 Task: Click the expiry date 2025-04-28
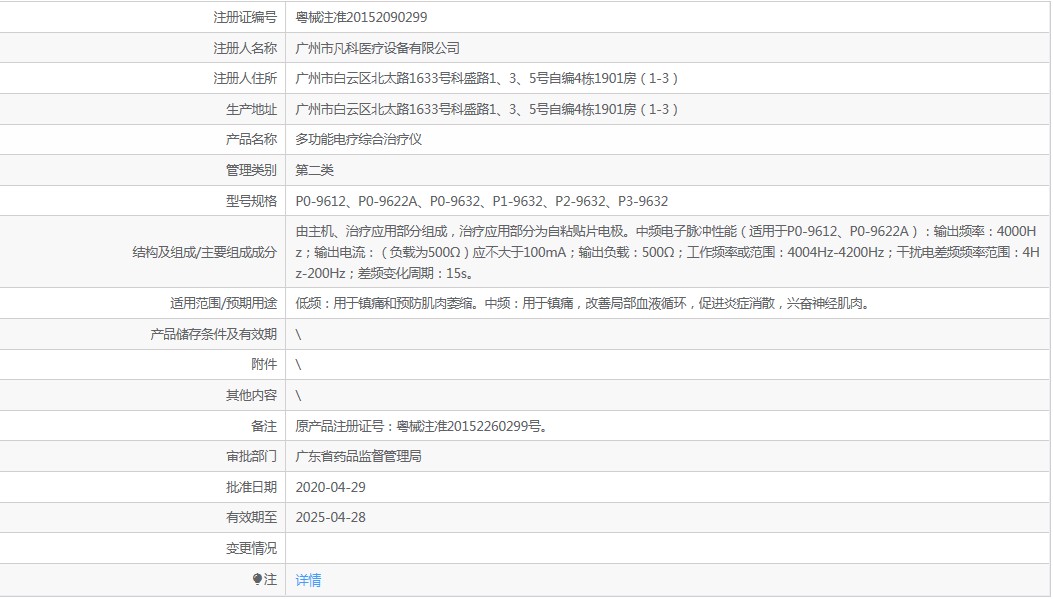click(x=330, y=518)
